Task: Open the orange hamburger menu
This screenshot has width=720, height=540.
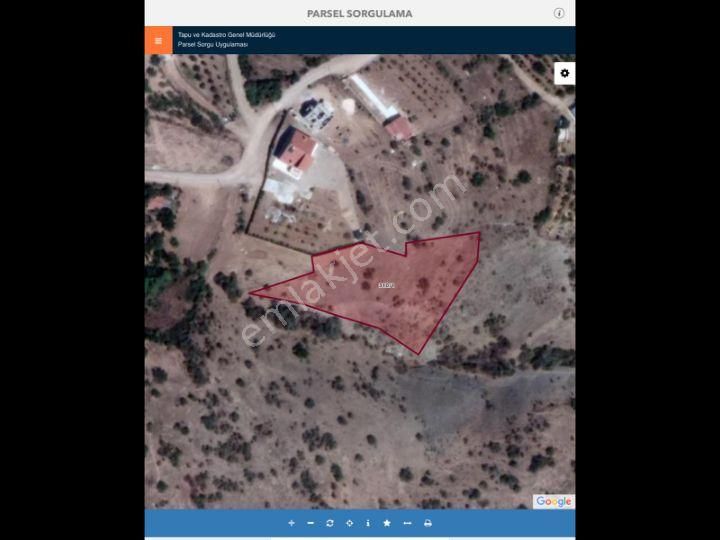Action: (158, 41)
